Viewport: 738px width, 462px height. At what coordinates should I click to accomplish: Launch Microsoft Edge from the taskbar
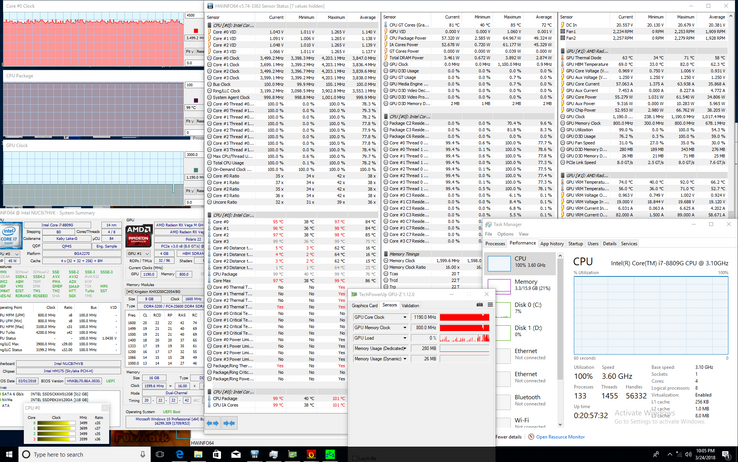click(x=179, y=454)
